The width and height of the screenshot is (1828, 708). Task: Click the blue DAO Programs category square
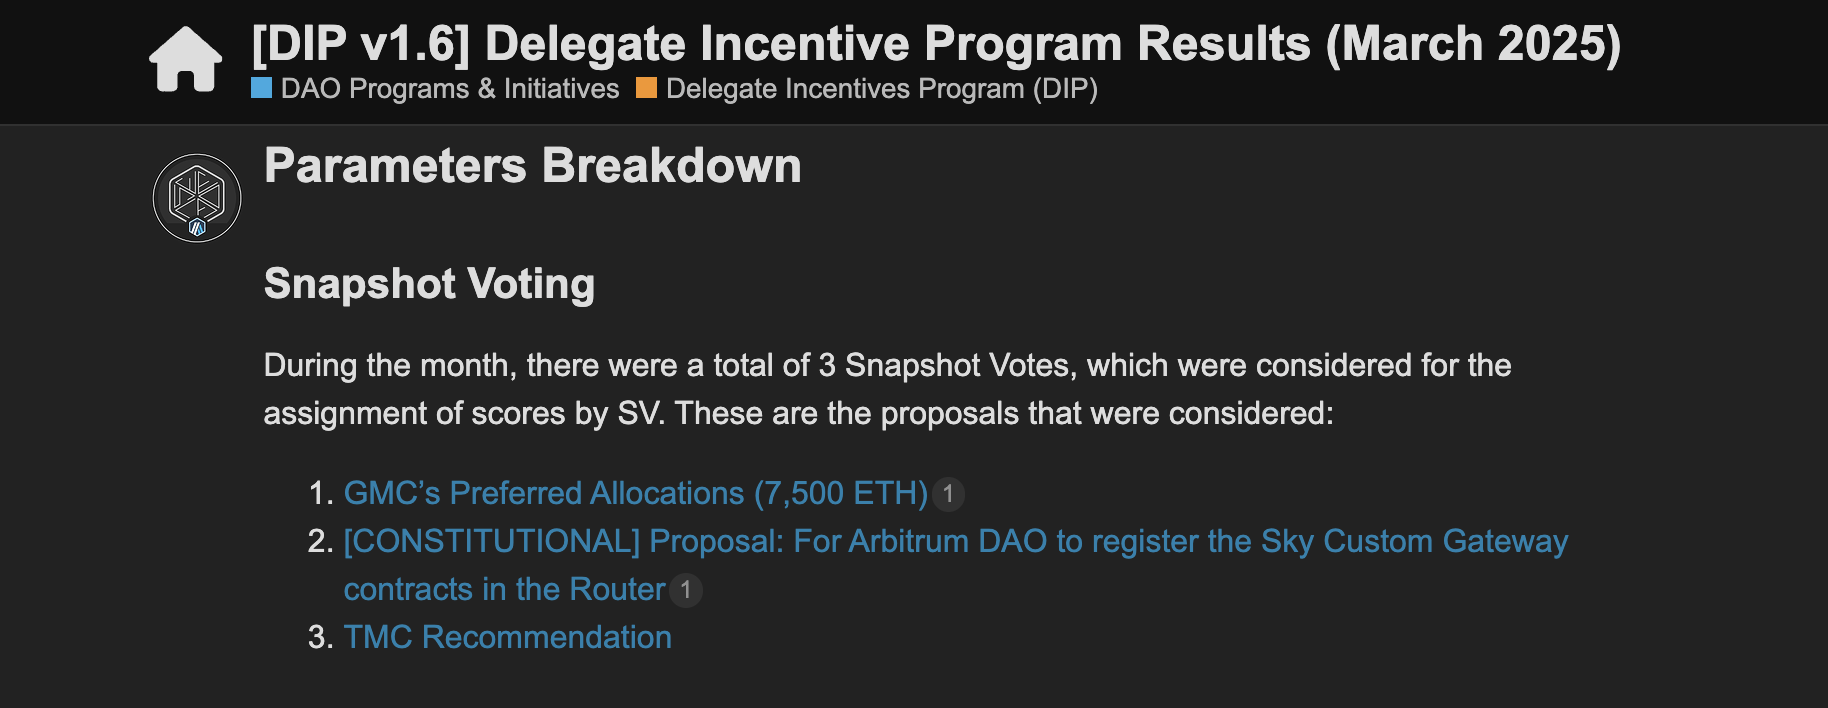pos(262,88)
